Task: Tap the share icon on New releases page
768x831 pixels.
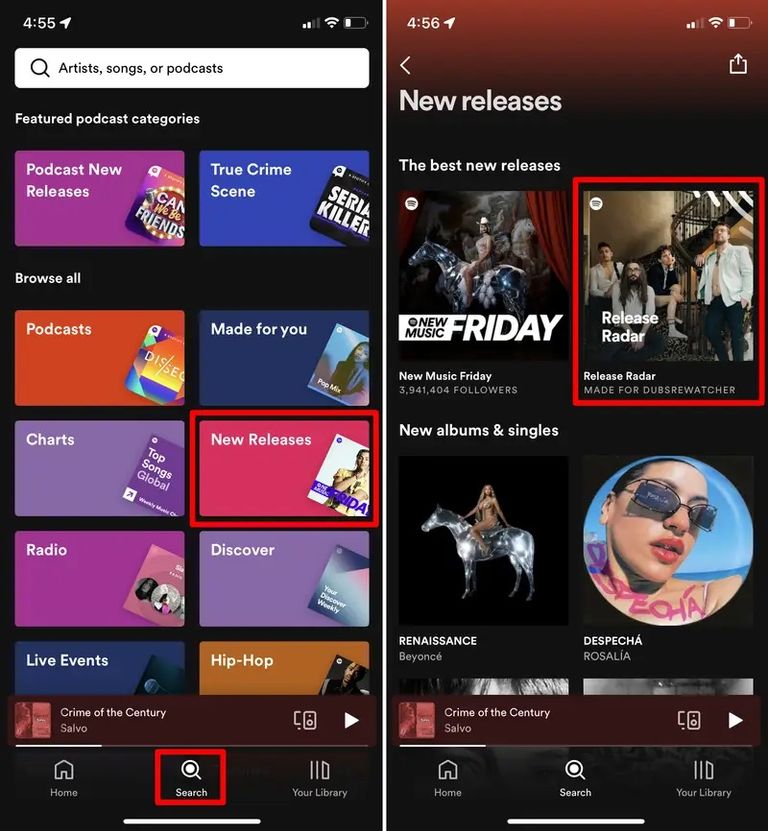Action: 738,64
